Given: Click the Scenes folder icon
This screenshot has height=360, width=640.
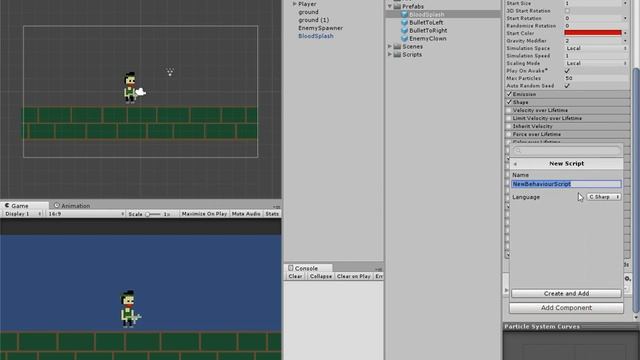Looking at the screenshot, I should [x=397, y=47].
